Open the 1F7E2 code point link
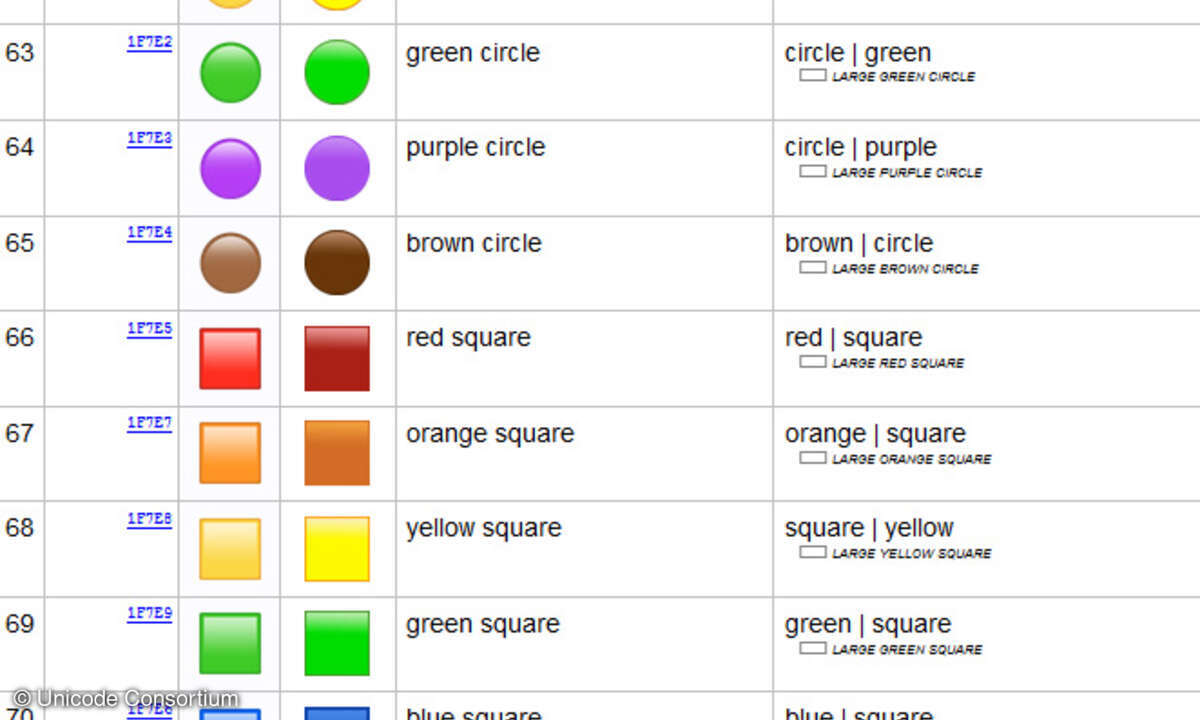 149,43
